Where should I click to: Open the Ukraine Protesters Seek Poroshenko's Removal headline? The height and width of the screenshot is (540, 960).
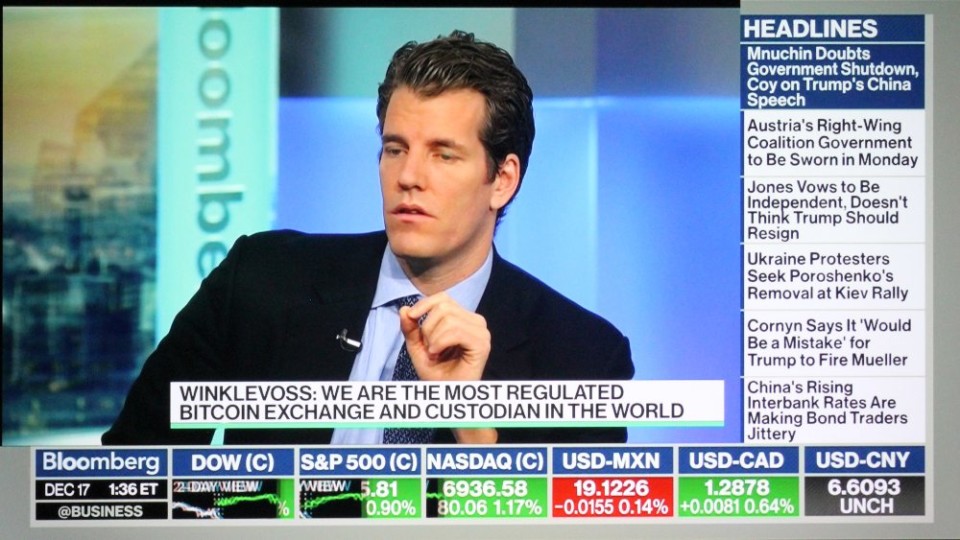[832, 276]
